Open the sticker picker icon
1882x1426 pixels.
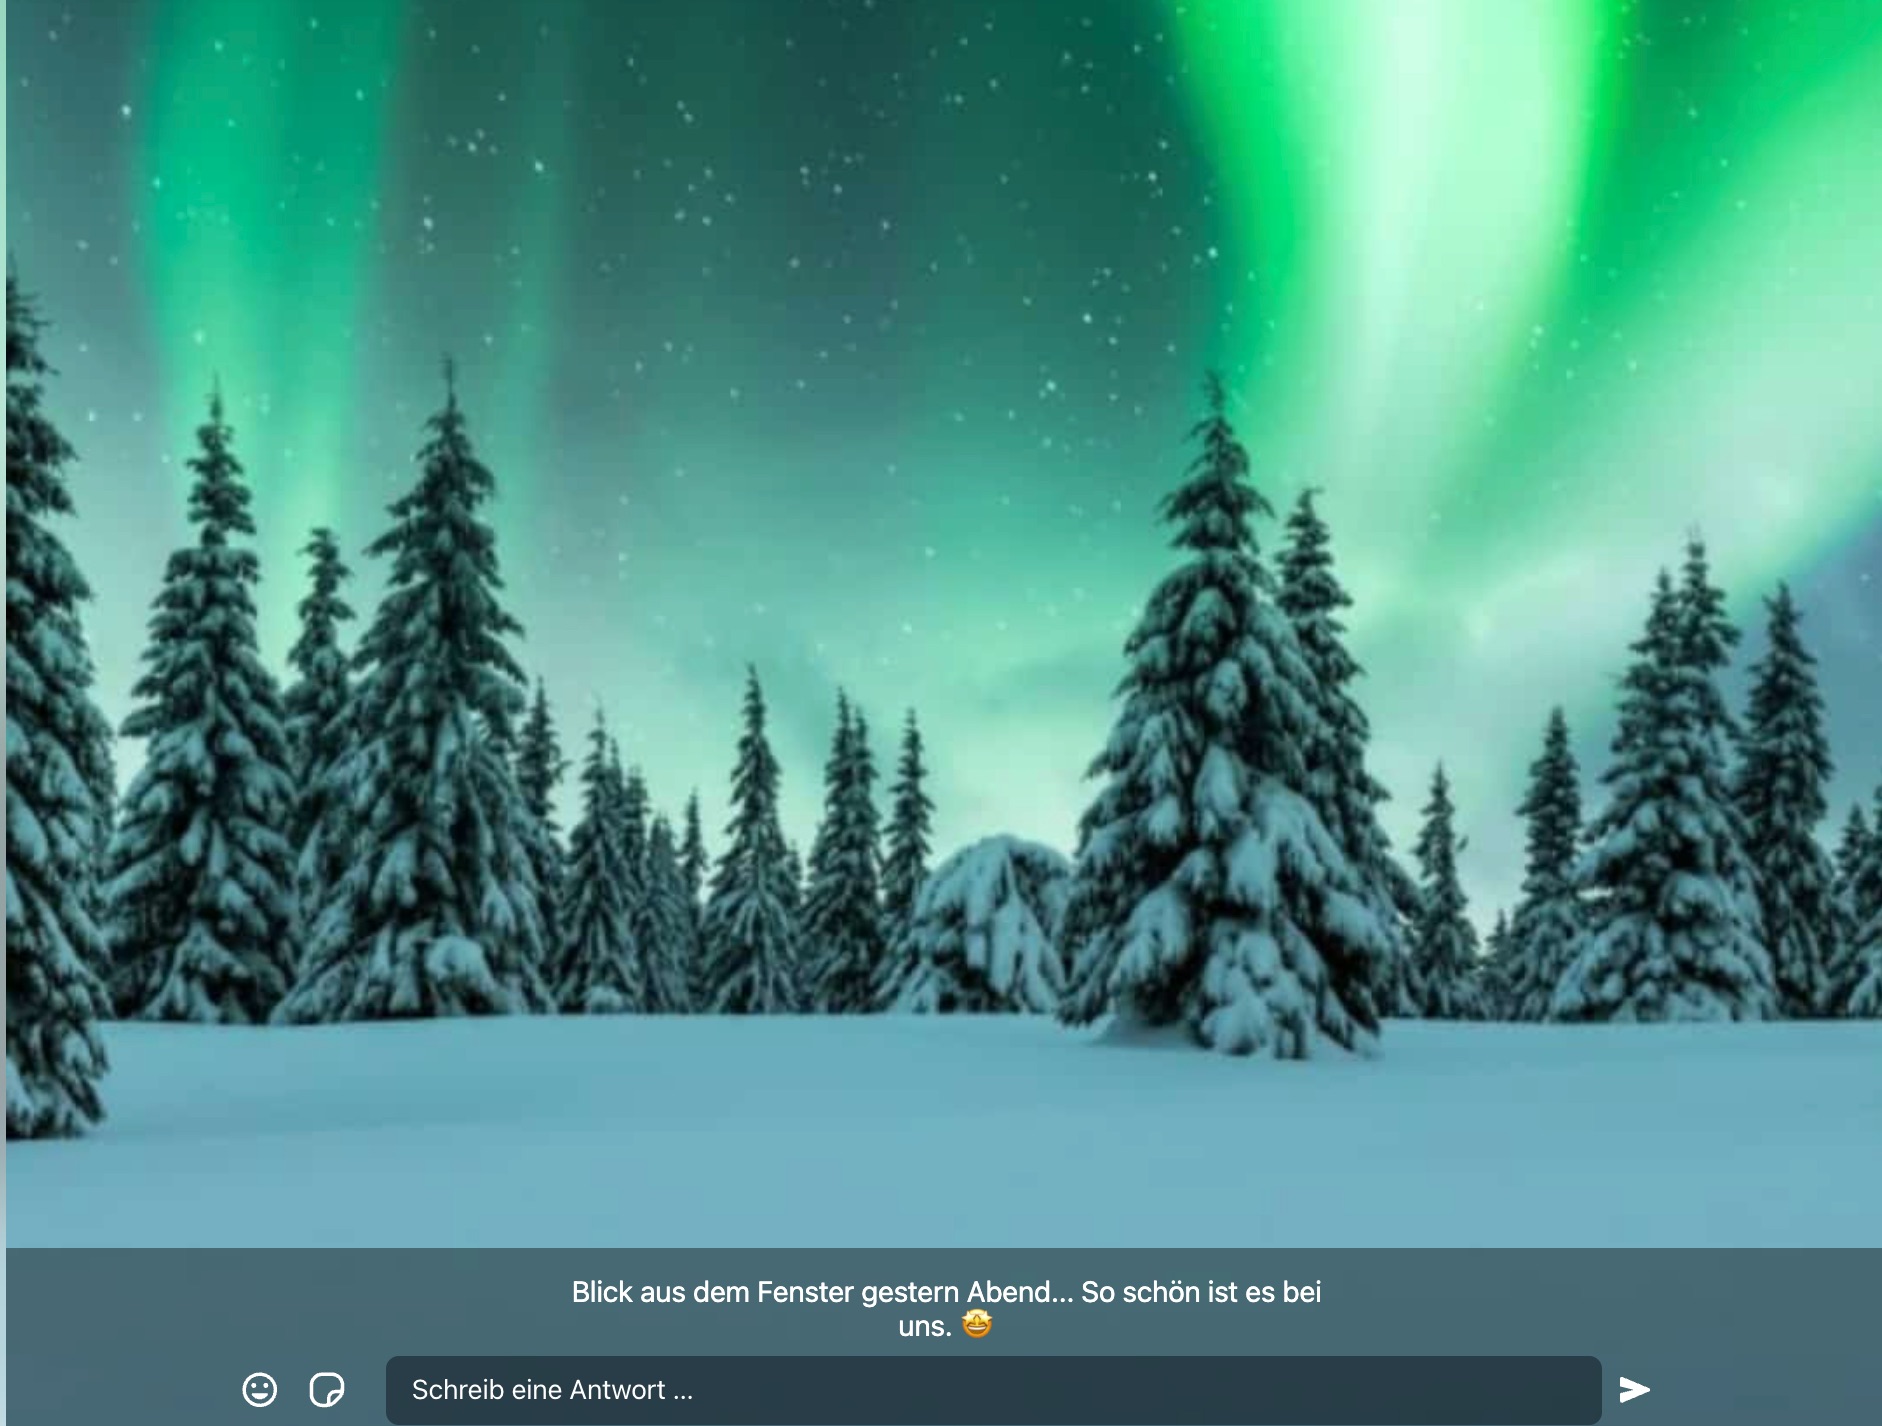(x=327, y=1389)
